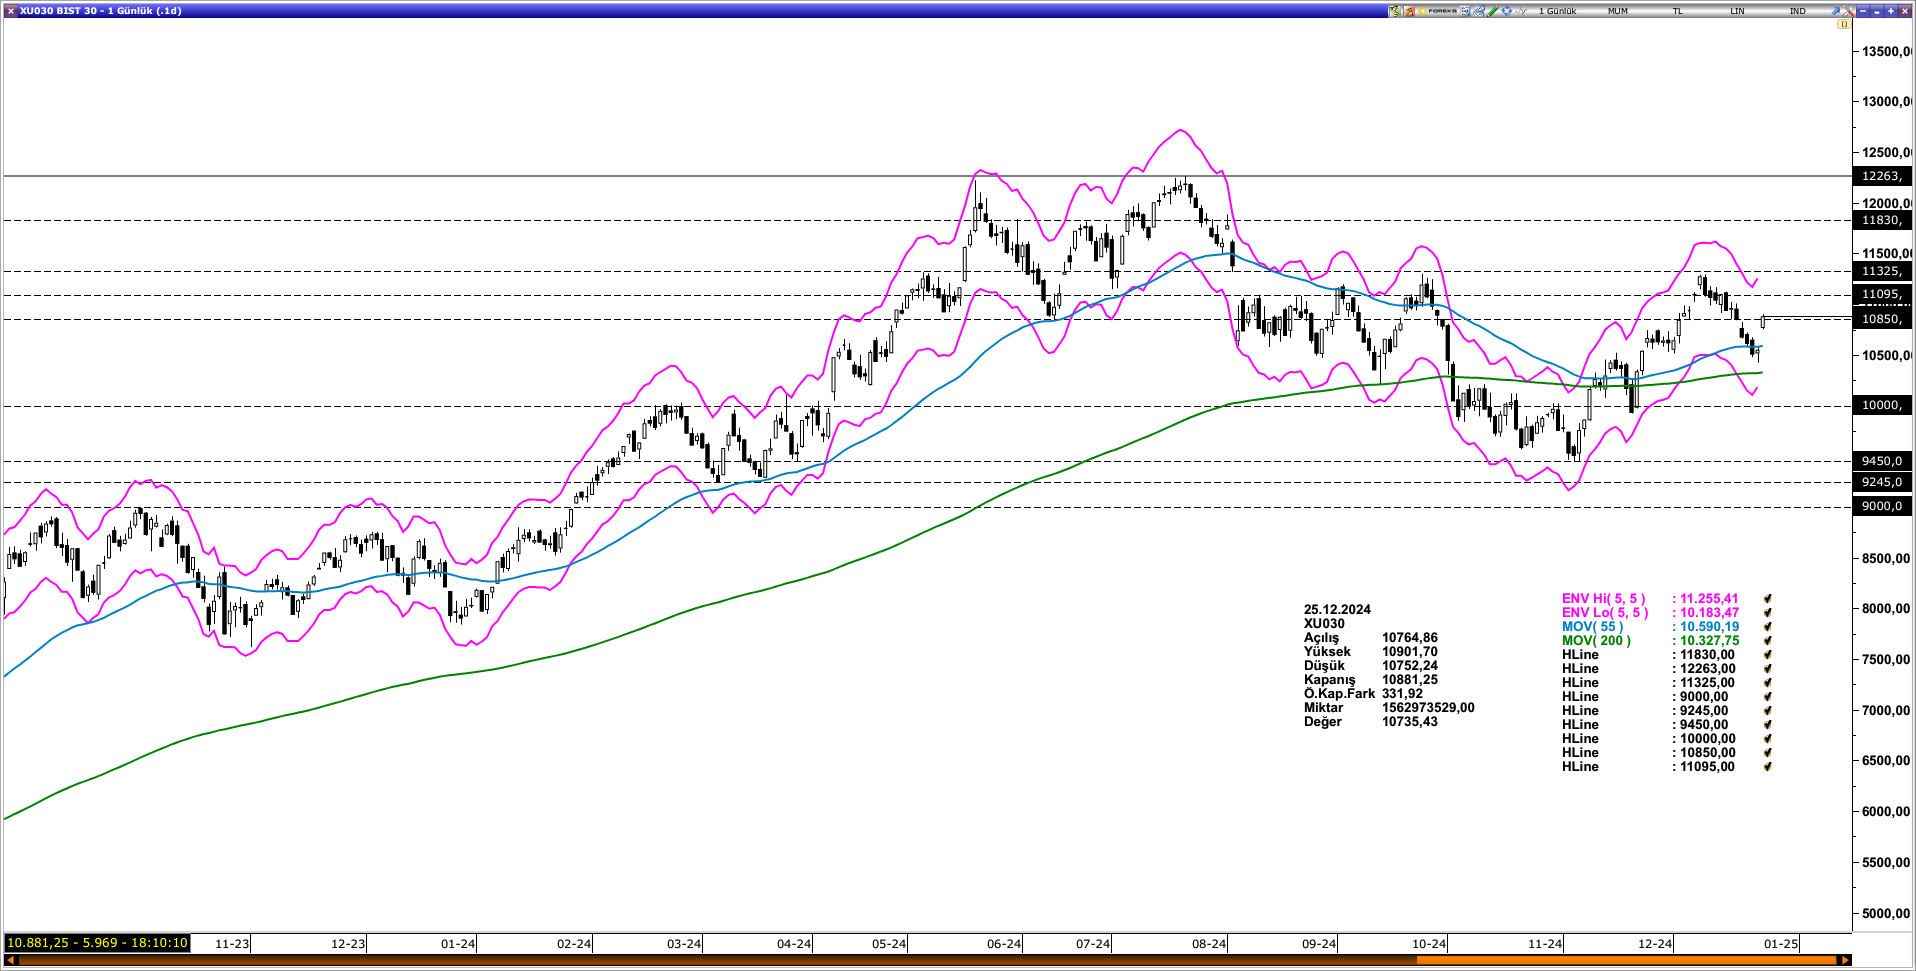Click the small bracket button below the toolbar
Viewport: 1916px width, 971px height.
1843,24
